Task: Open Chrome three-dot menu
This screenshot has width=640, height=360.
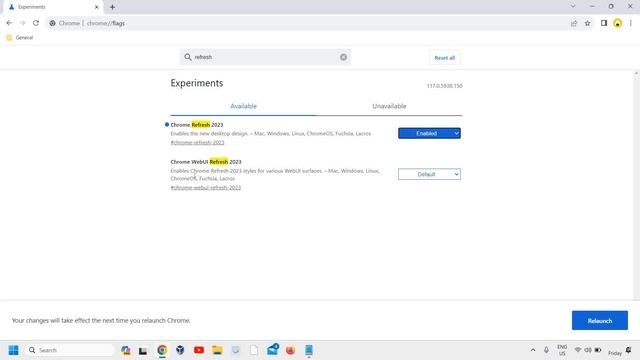Action: [631, 23]
